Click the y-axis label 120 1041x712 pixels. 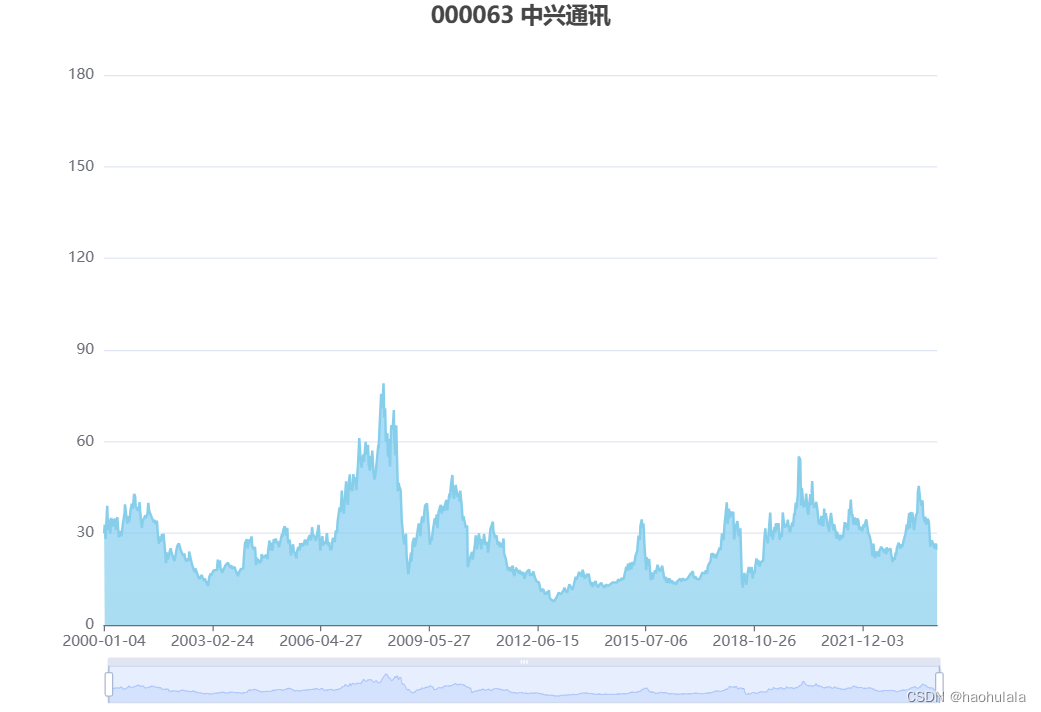point(81,257)
